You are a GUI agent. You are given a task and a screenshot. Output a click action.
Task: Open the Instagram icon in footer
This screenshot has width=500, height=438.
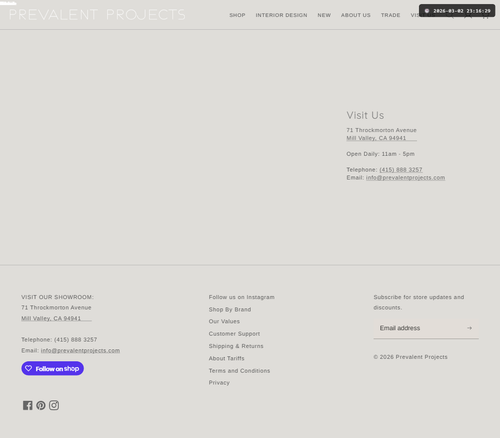pyautogui.click(x=54, y=405)
